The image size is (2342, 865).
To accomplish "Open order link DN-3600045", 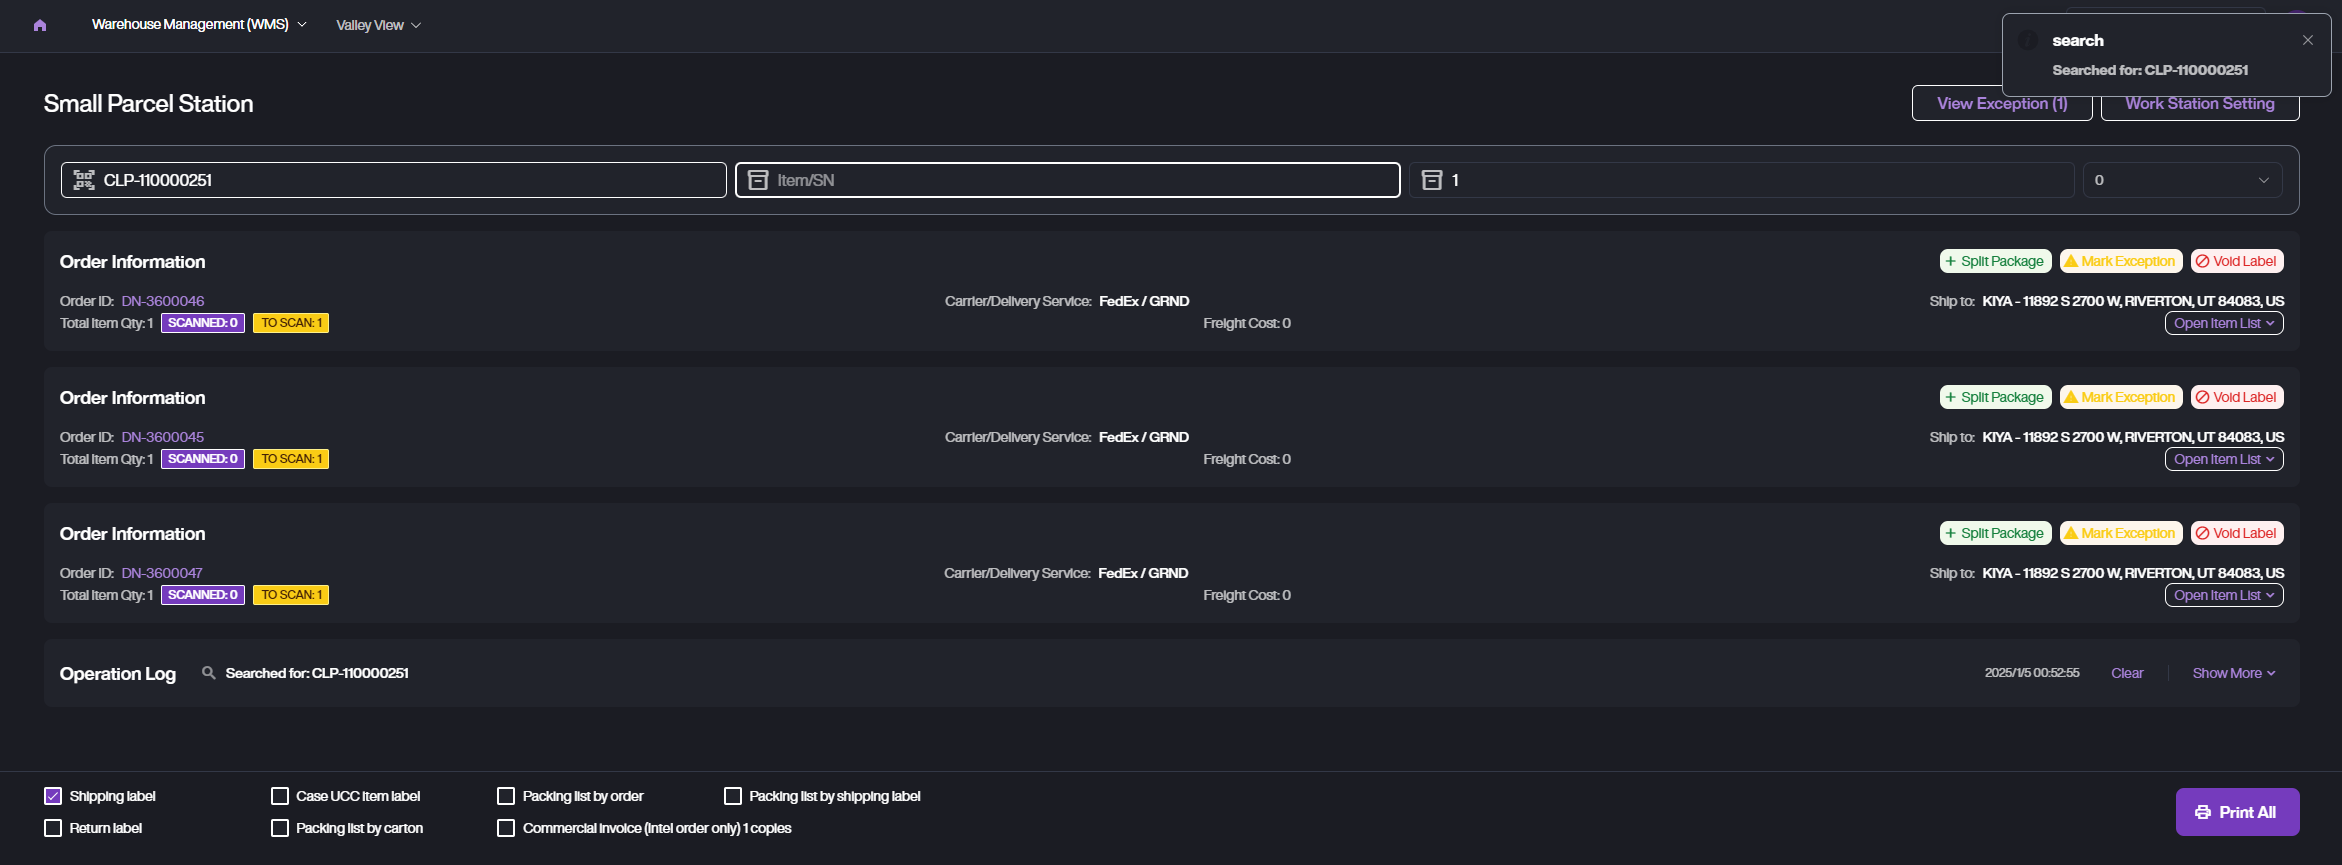I will tap(163, 437).
